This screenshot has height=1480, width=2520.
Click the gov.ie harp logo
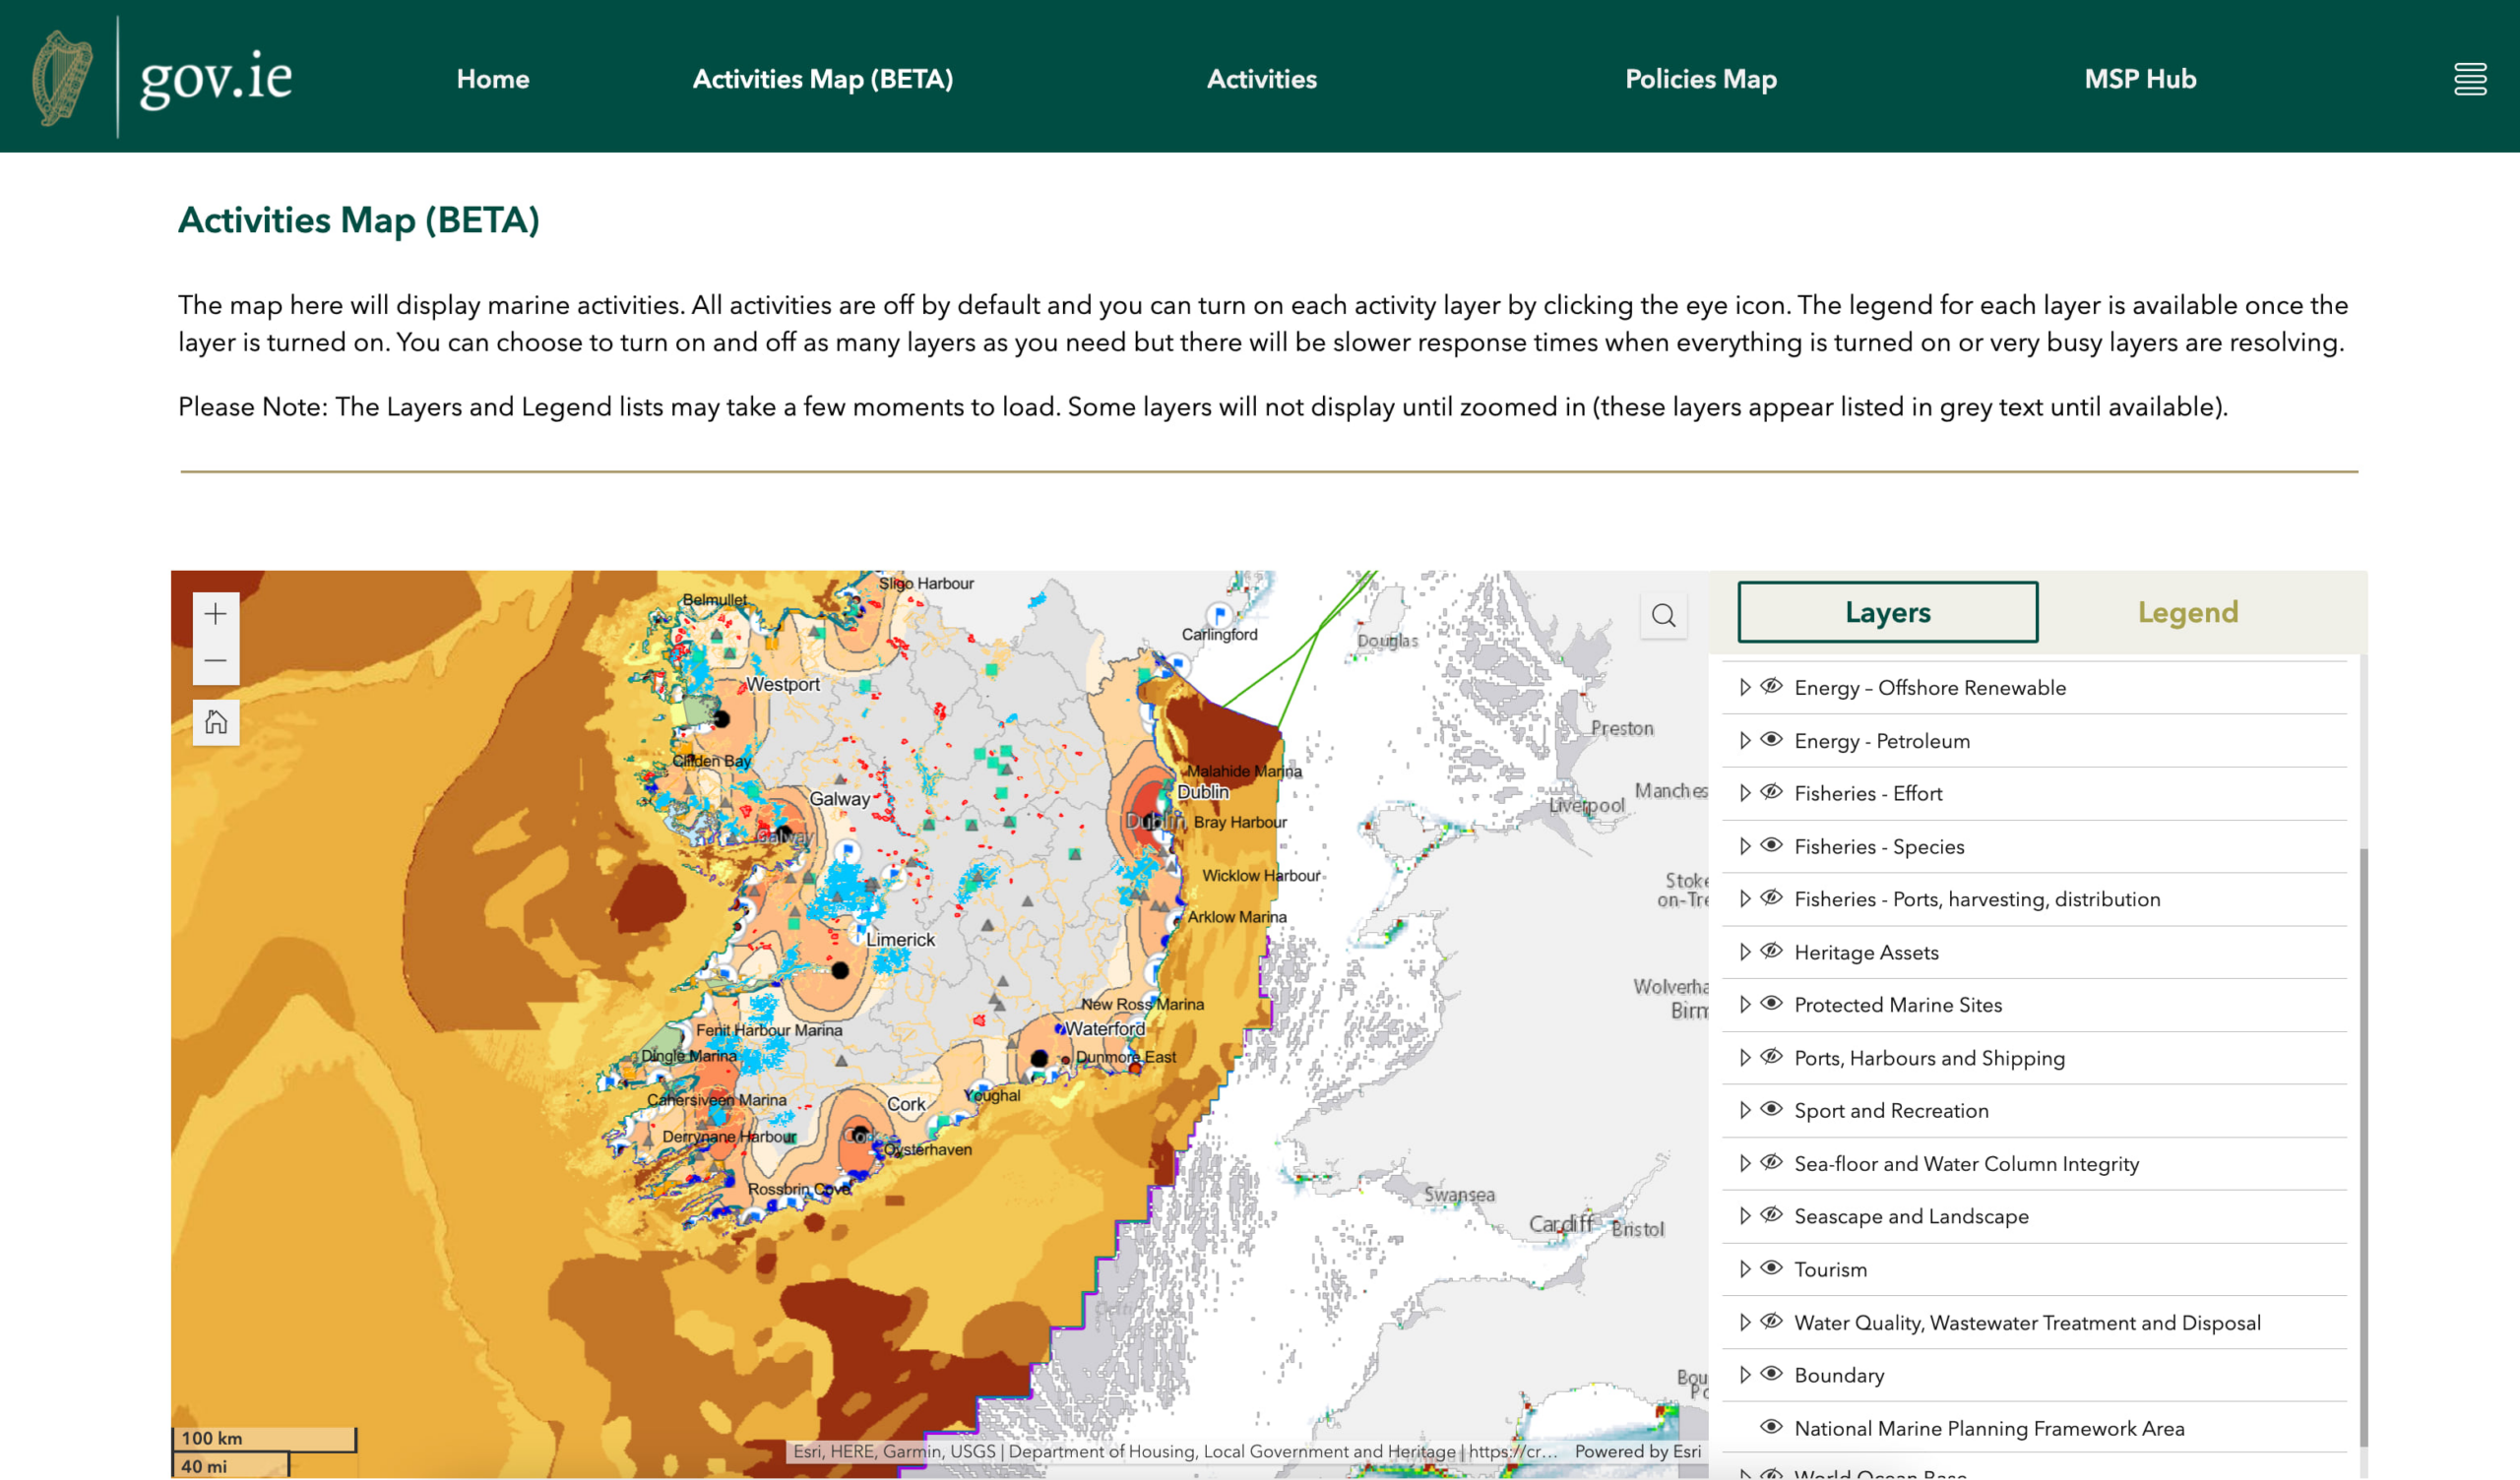pos(63,78)
